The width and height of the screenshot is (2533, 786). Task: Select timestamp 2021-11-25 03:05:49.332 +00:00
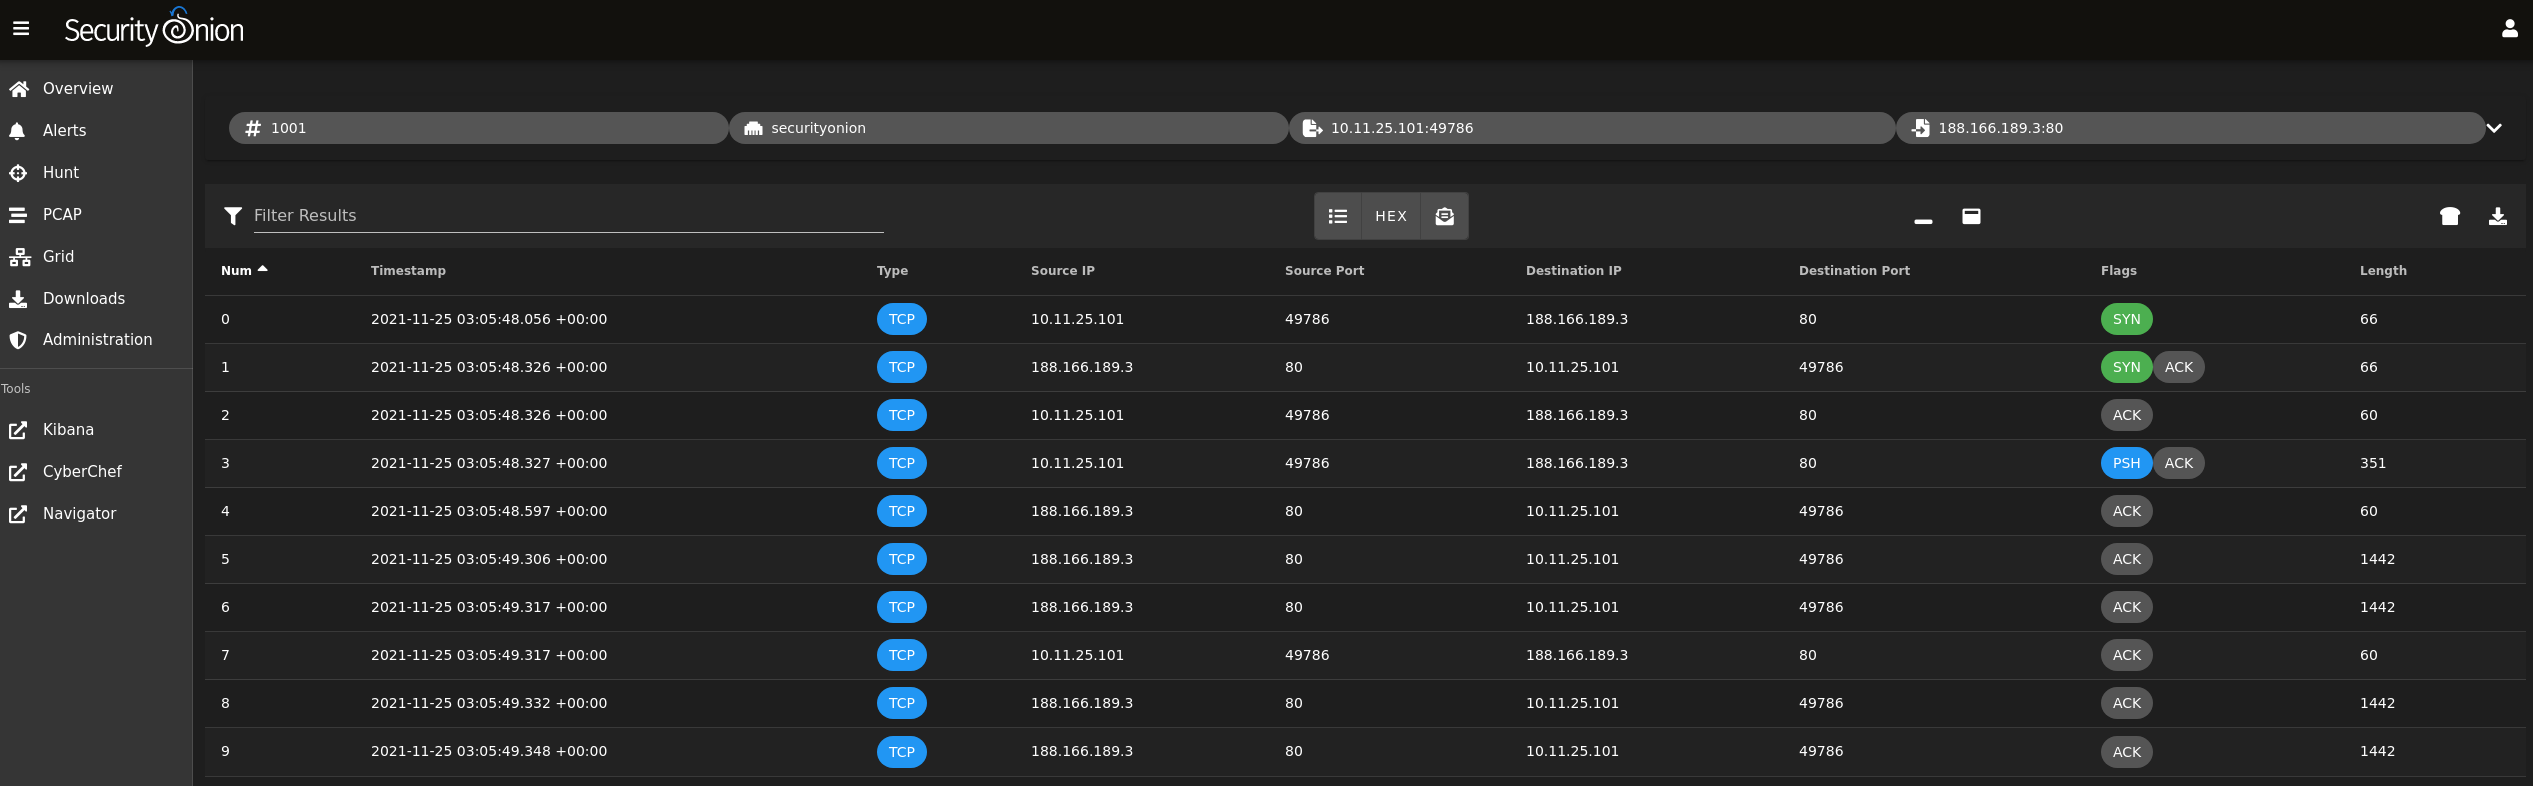[x=489, y=703]
